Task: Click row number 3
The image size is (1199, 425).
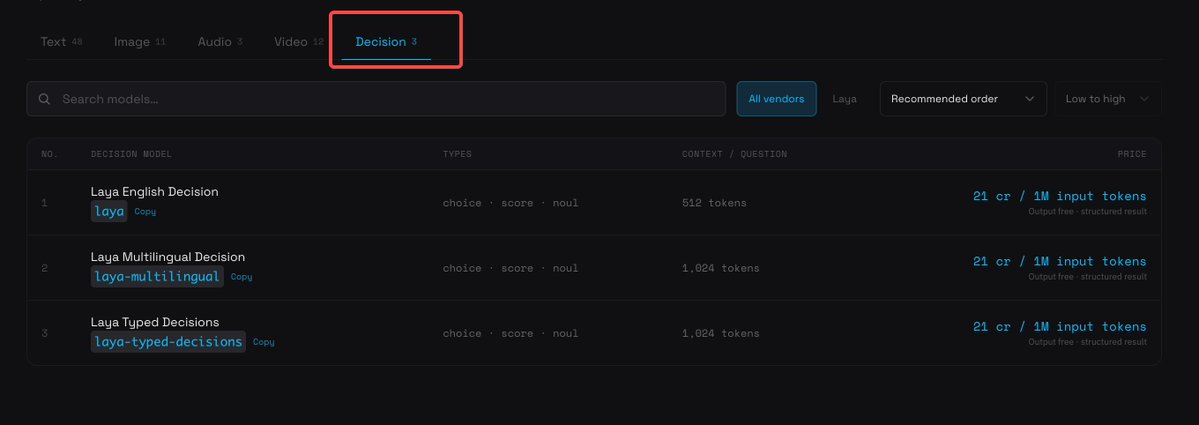Action: [44, 333]
